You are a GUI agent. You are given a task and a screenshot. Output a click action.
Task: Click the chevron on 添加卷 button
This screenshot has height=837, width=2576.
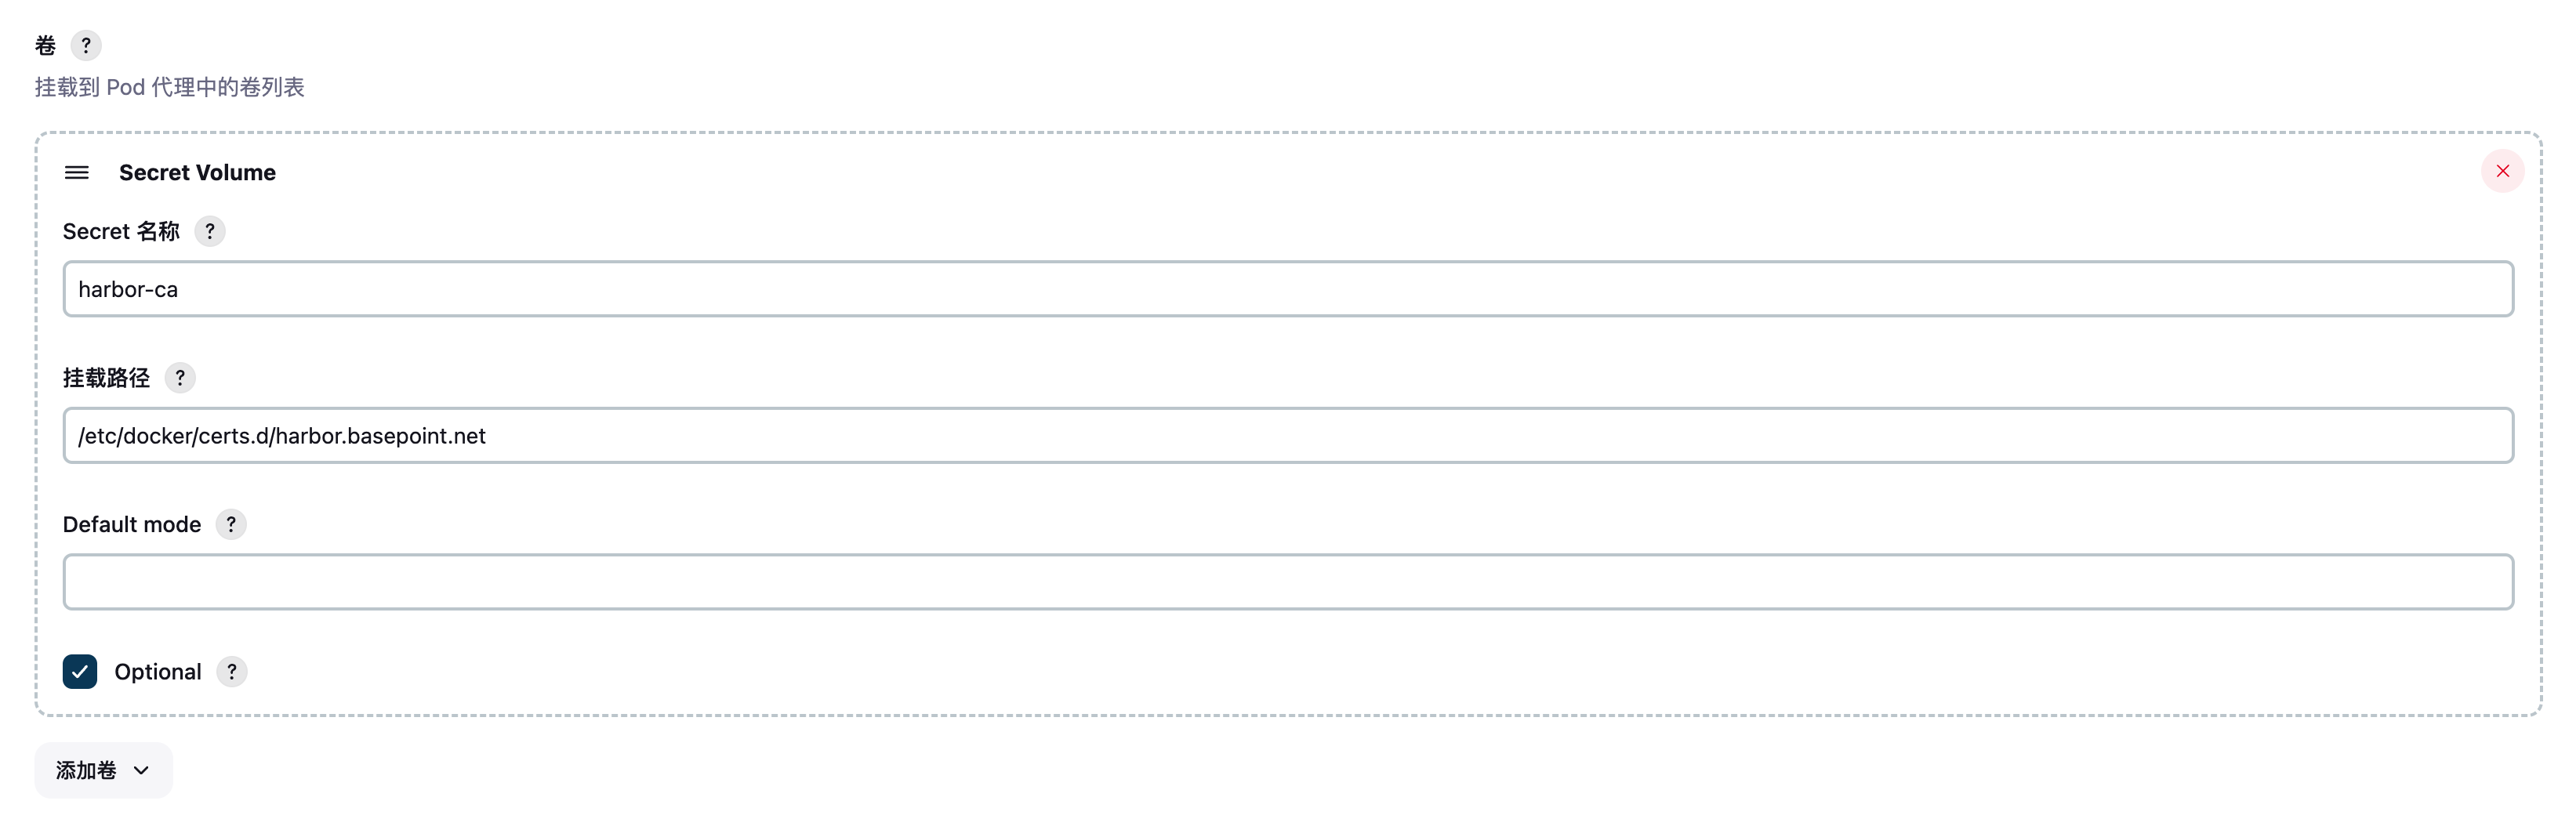[141, 770]
